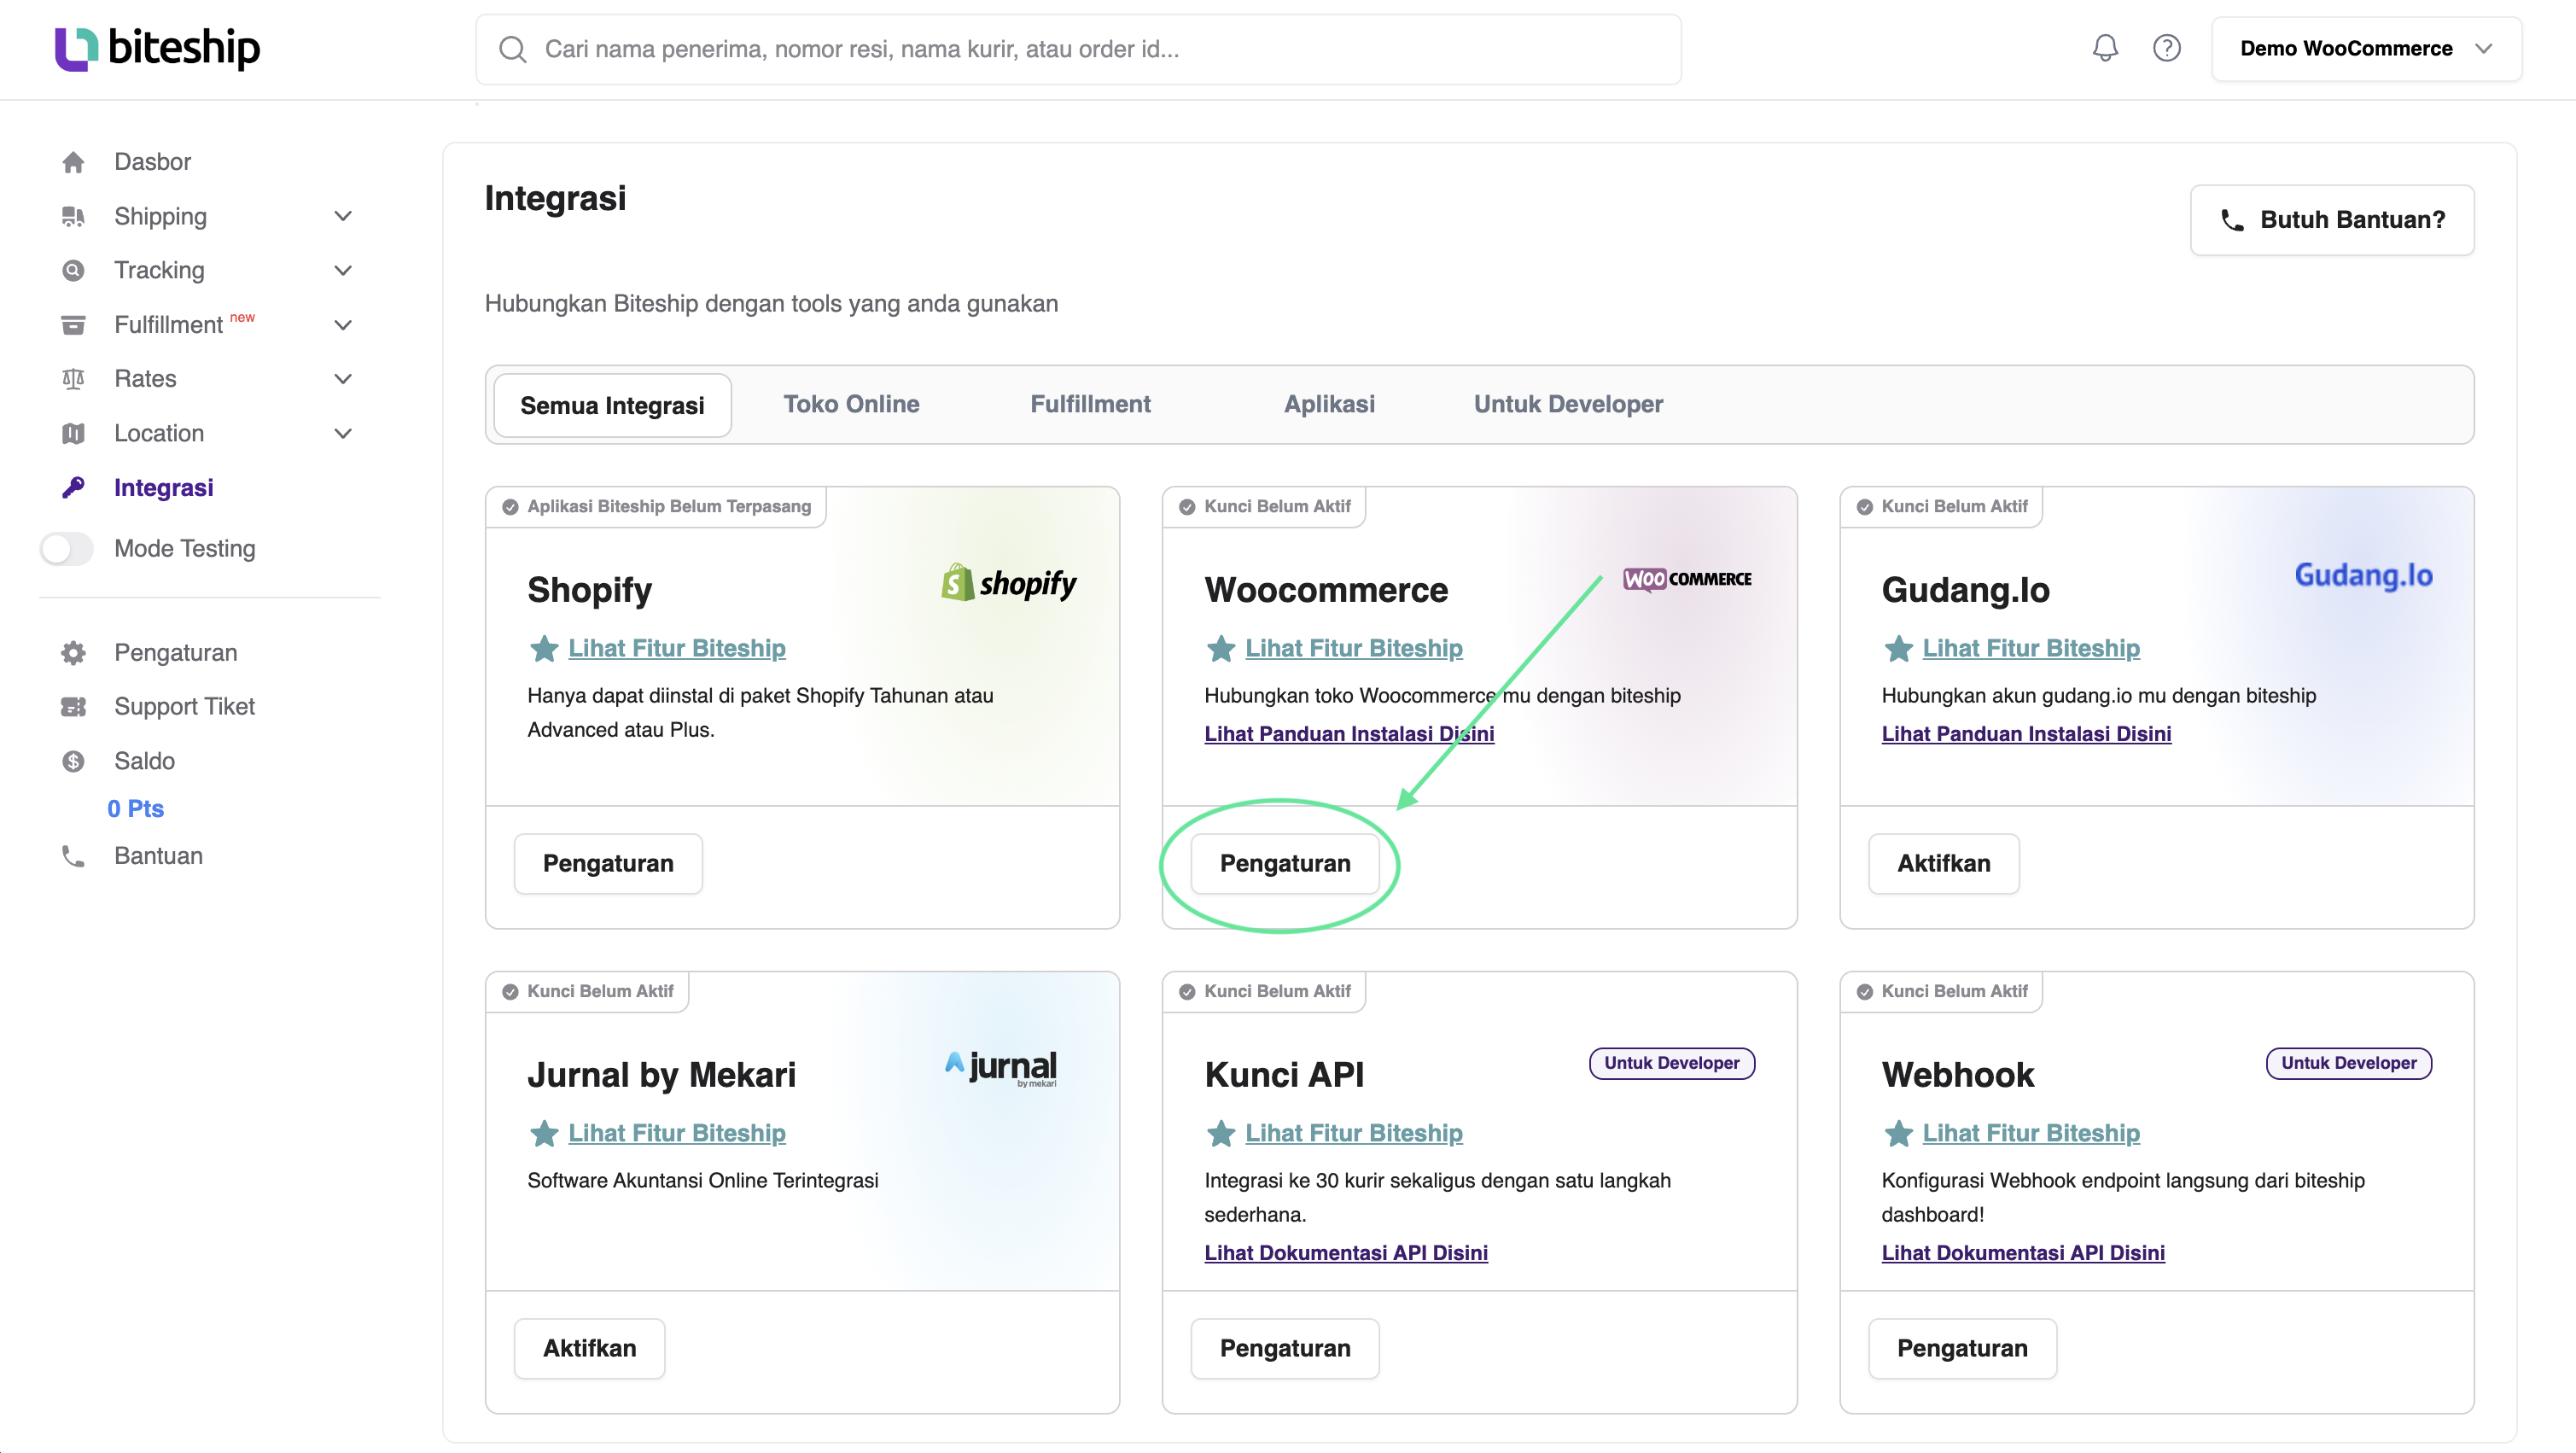
Task: Click the search input field
Action: [x=1080, y=49]
